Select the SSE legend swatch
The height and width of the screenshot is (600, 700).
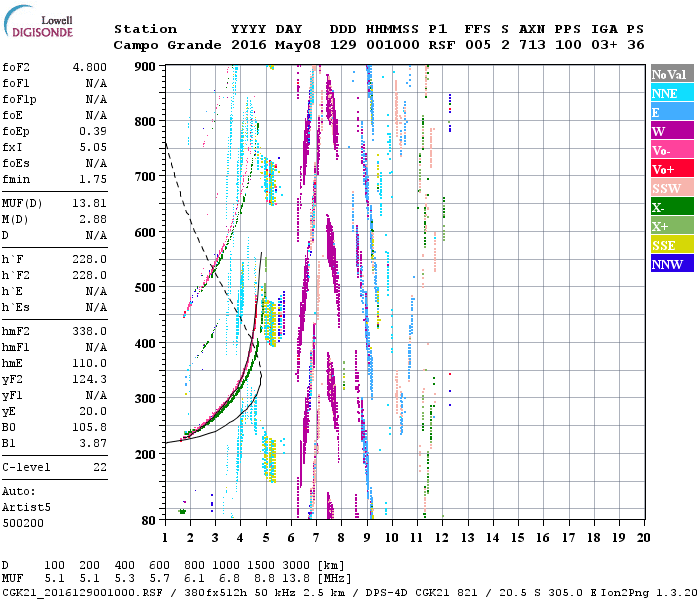672,245
